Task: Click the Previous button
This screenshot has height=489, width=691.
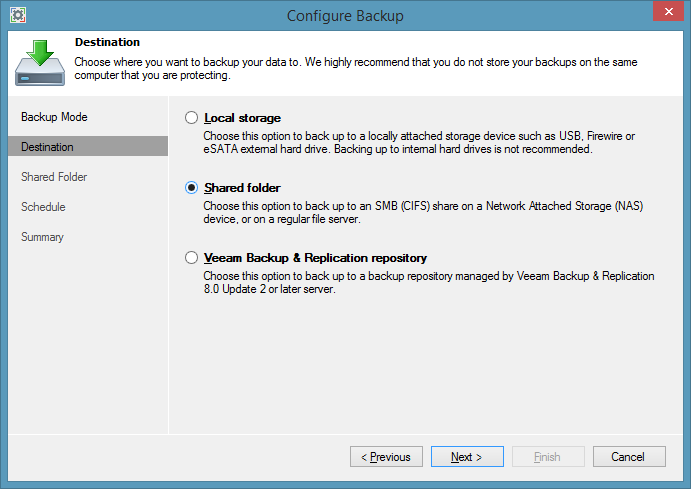Action: coord(386,457)
